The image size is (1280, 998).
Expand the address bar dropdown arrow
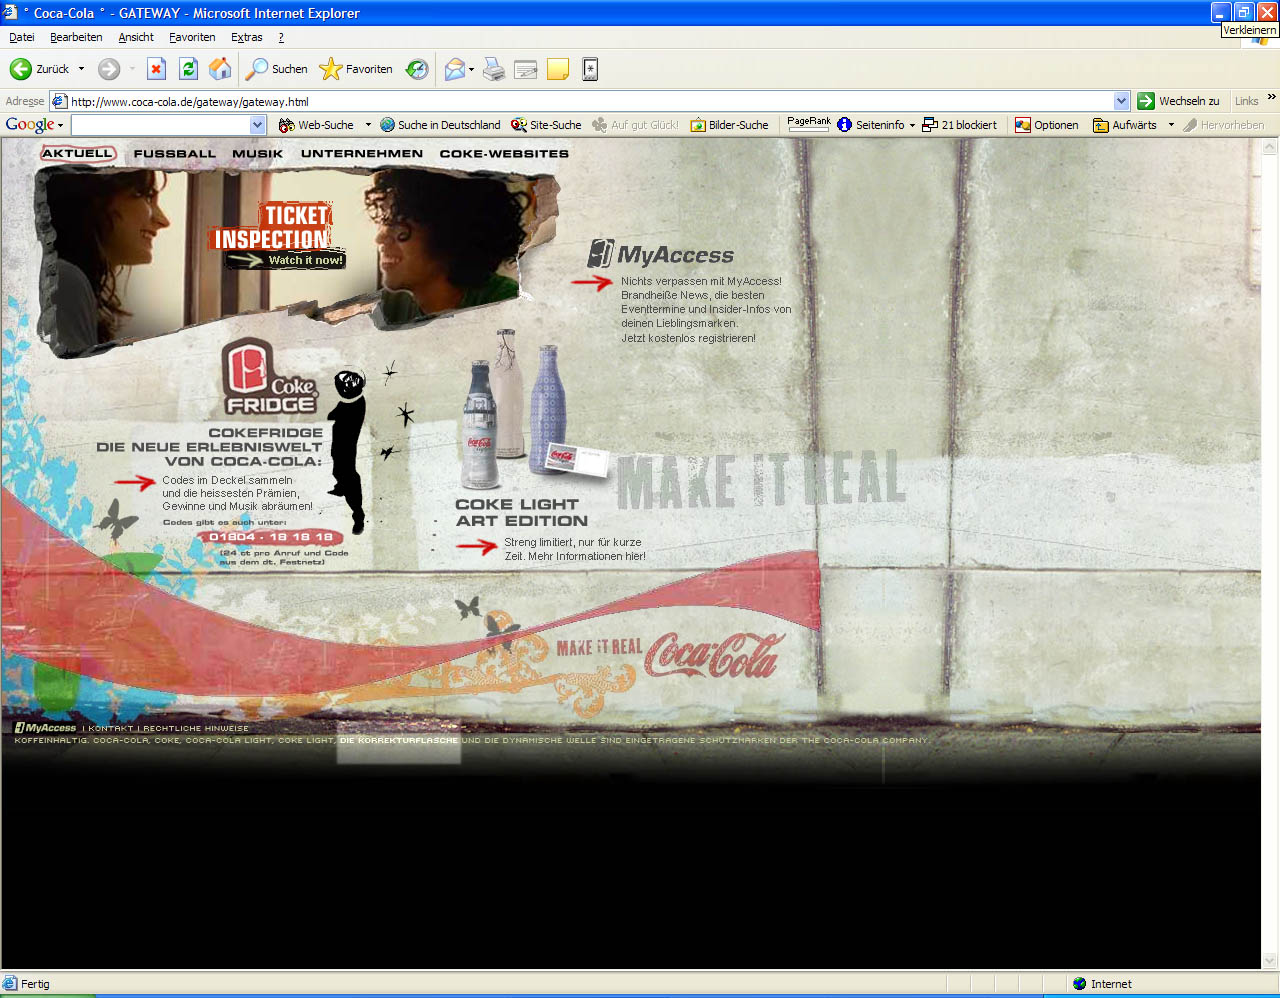(x=1121, y=101)
